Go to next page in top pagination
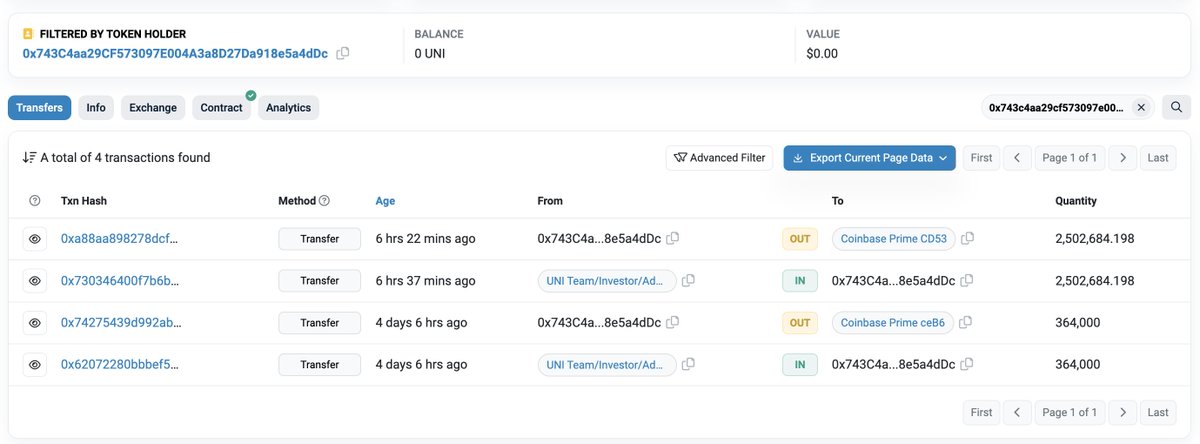Screen dimensions: 1200x444 tap(1123, 158)
